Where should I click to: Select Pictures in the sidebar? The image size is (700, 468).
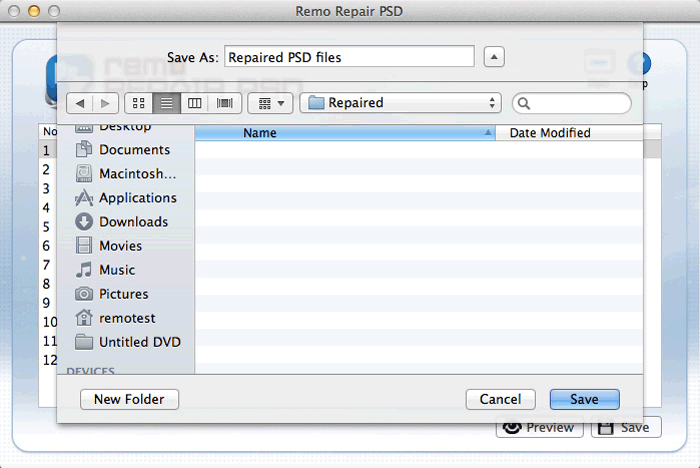(127, 294)
